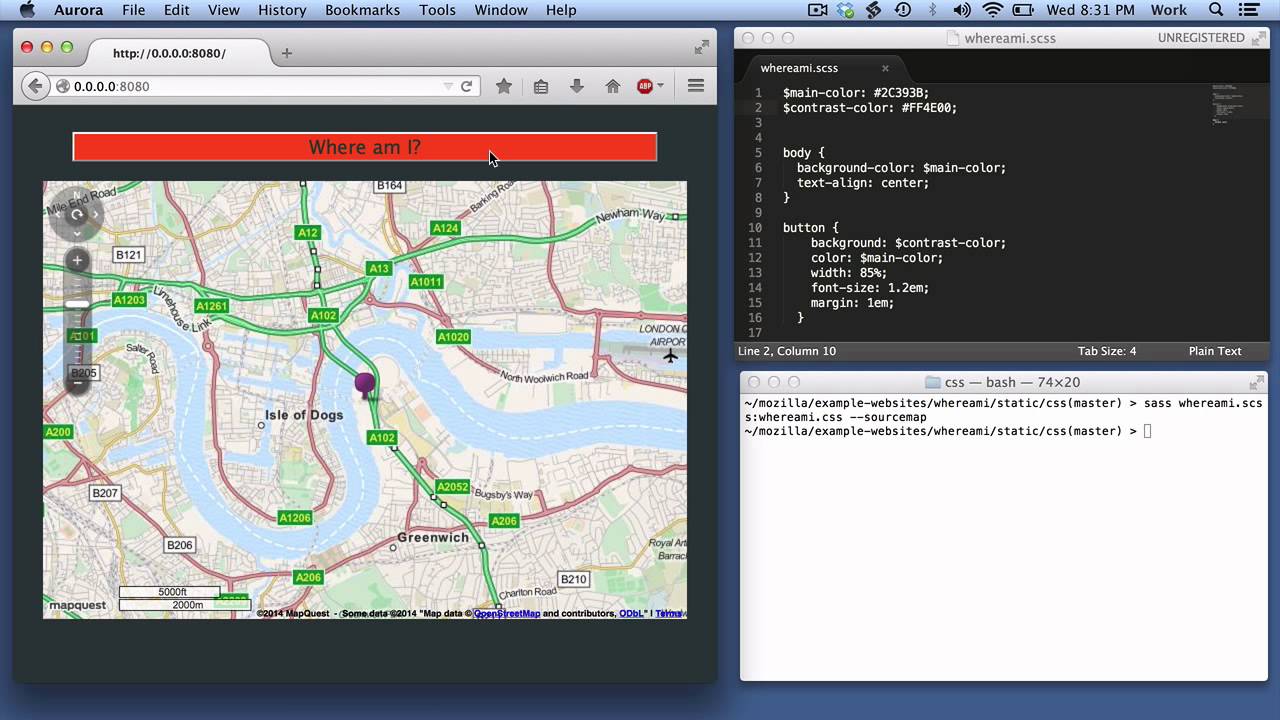Click the Wi-Fi status icon
The height and width of the screenshot is (720, 1280).
point(992,10)
